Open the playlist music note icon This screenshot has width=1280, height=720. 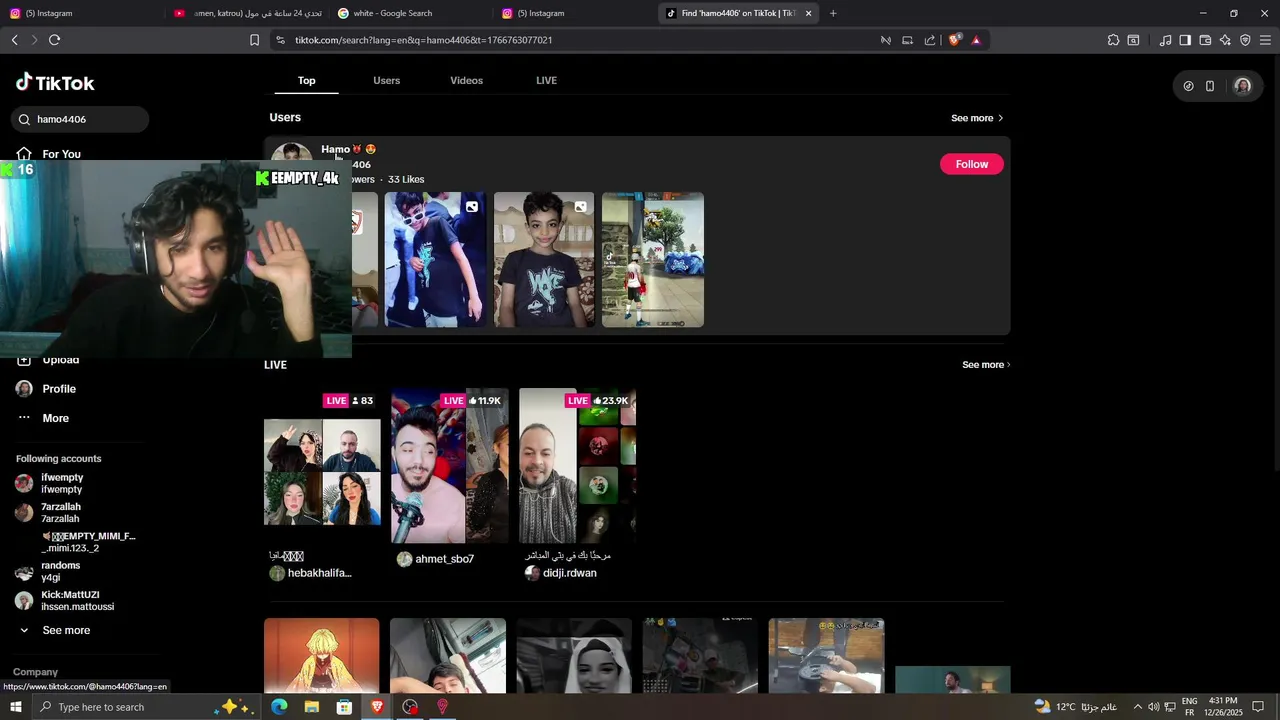(x=1165, y=40)
